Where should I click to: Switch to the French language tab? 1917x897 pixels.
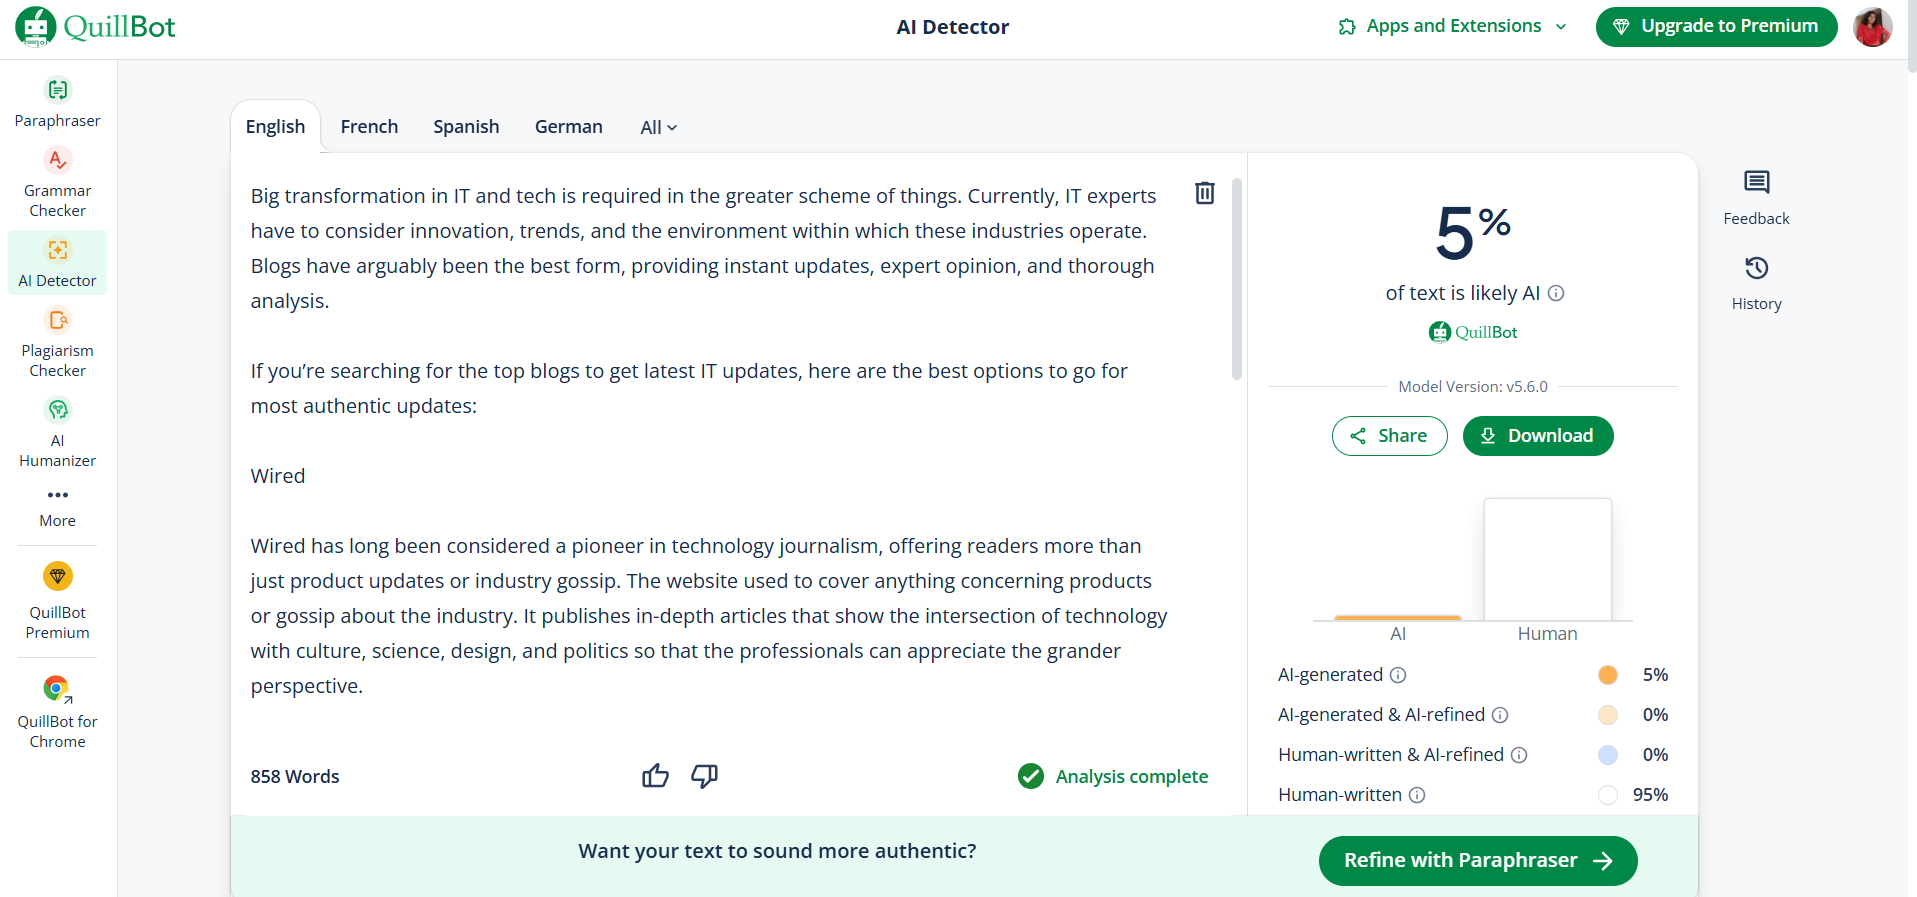(369, 127)
